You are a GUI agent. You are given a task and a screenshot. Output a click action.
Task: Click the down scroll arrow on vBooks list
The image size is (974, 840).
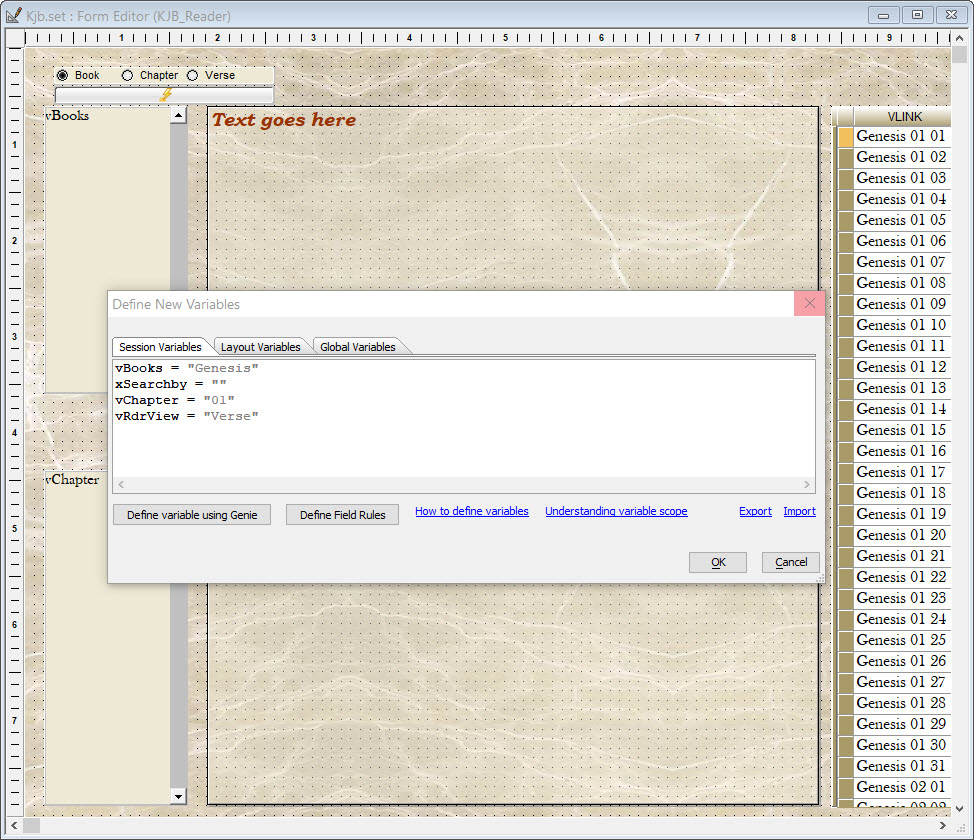click(x=178, y=796)
